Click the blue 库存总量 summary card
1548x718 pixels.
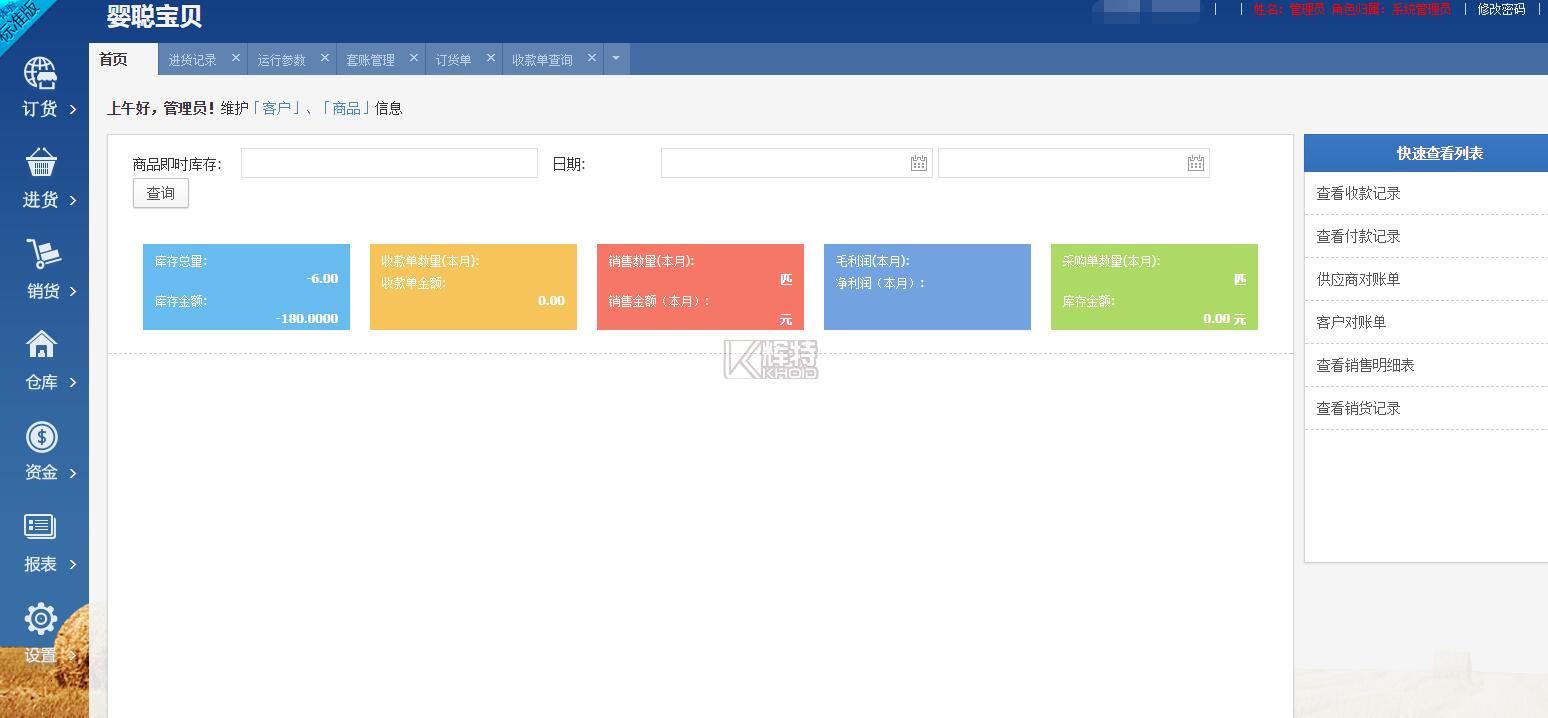click(246, 287)
